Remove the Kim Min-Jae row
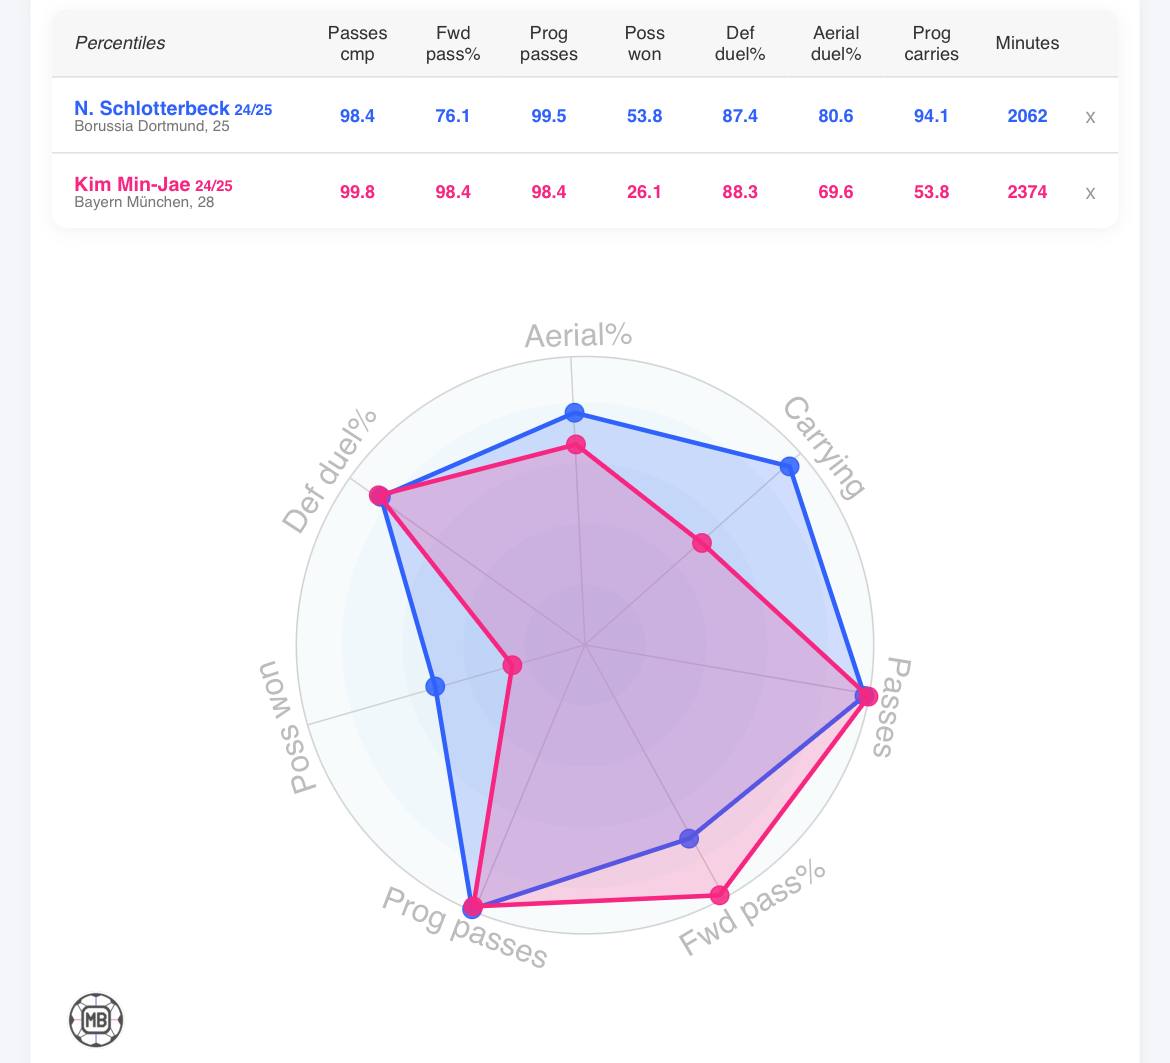The image size is (1170, 1063). (x=1090, y=193)
